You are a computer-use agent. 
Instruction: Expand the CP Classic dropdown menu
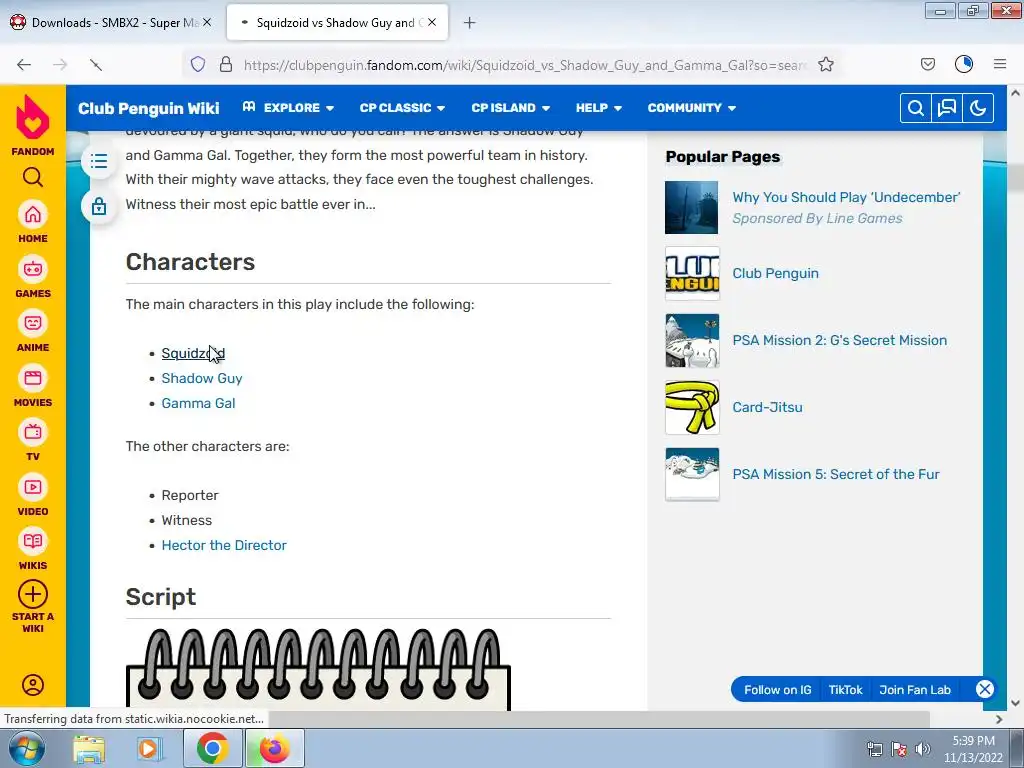pos(402,108)
